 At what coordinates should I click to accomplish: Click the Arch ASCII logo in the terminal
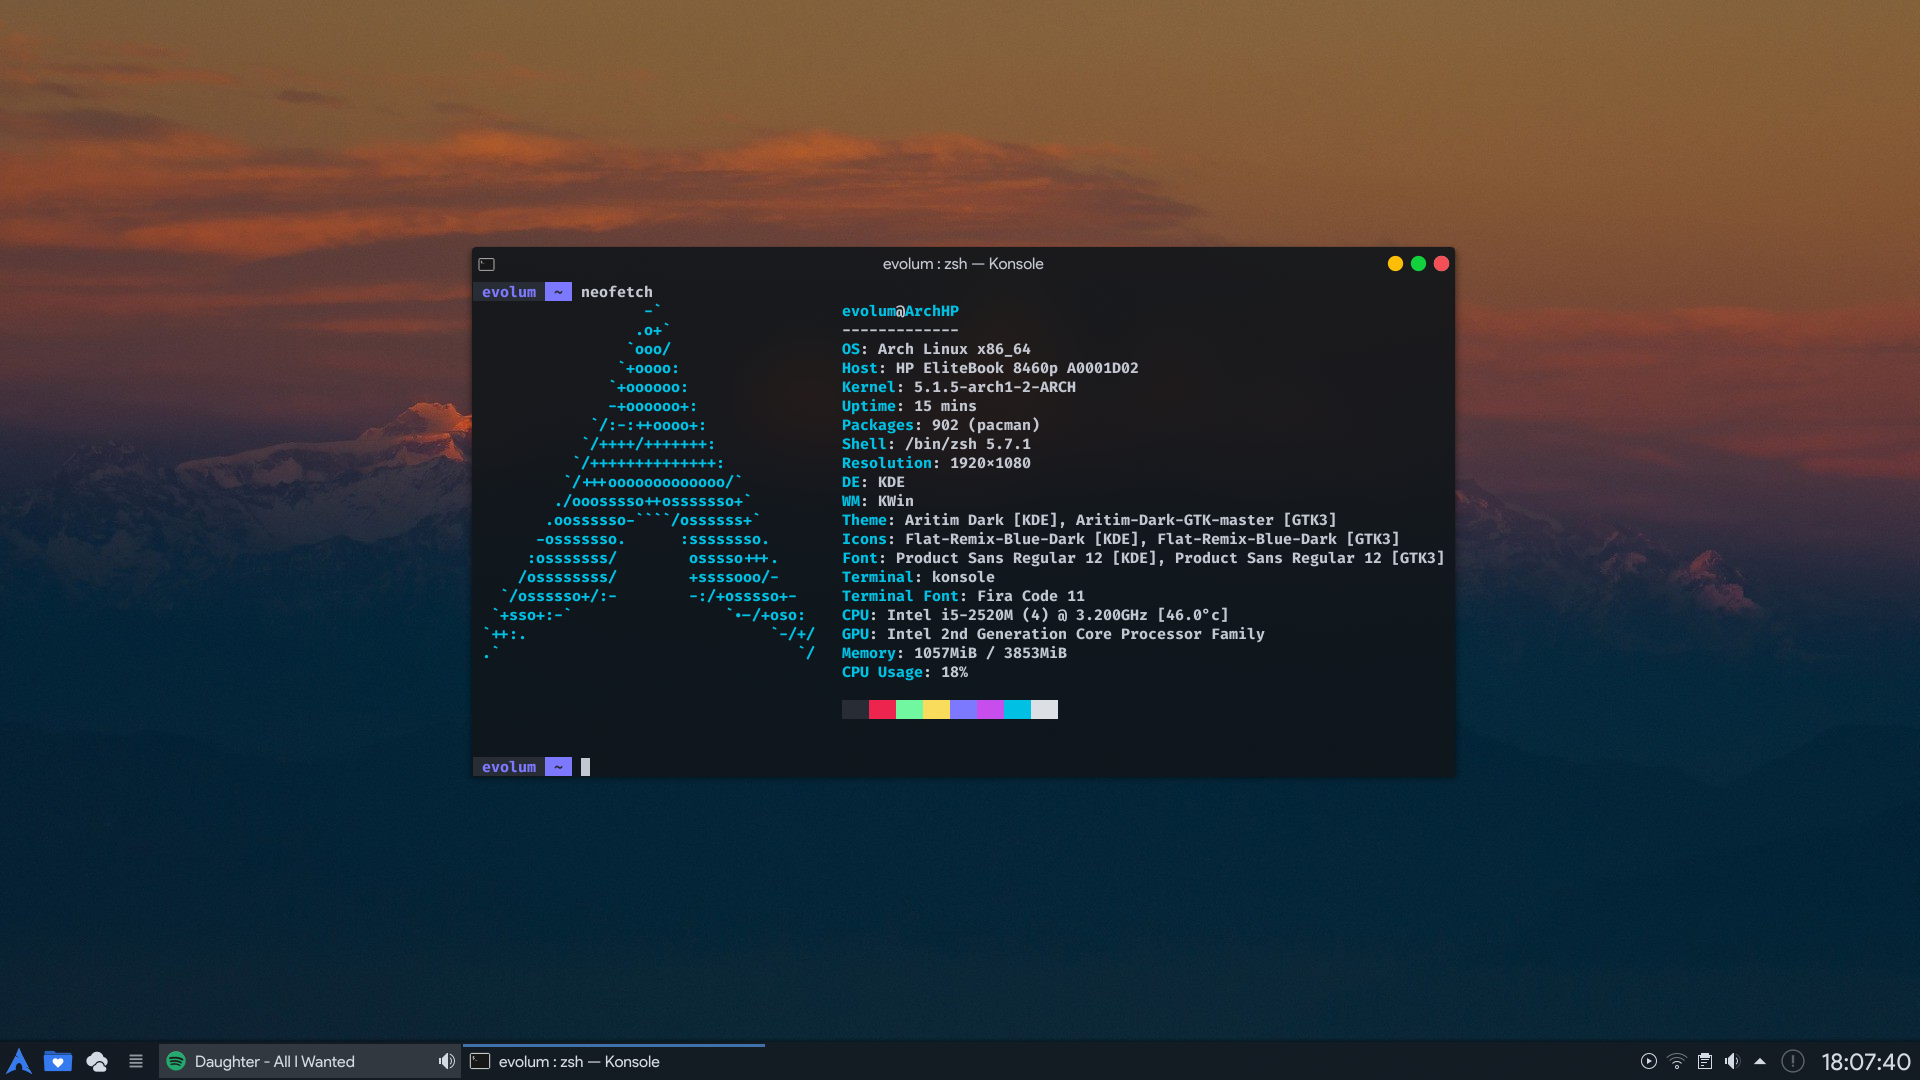[649, 482]
